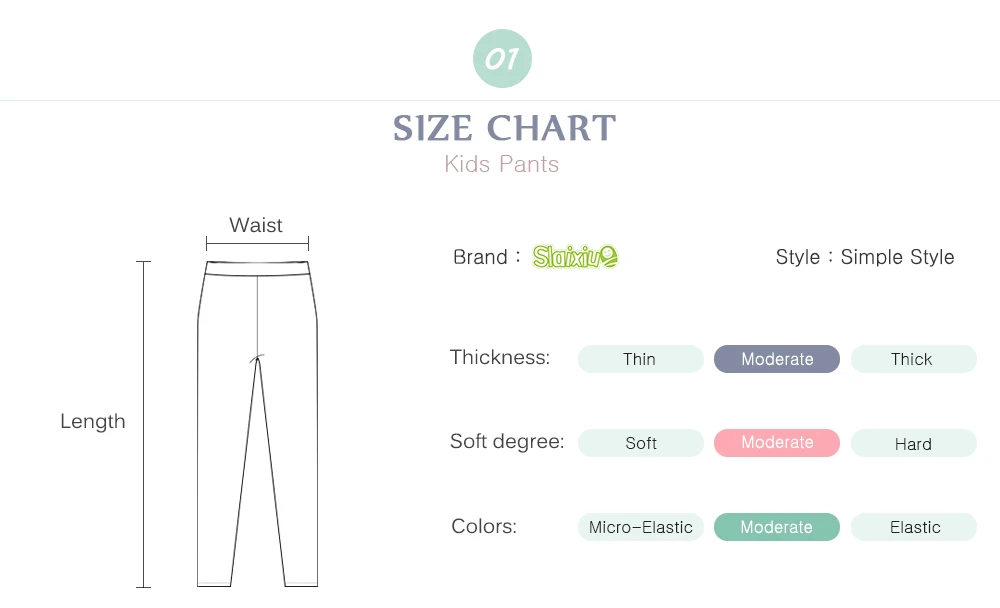
Task: Pick the Micro-Elastic option
Action: [x=640, y=527]
